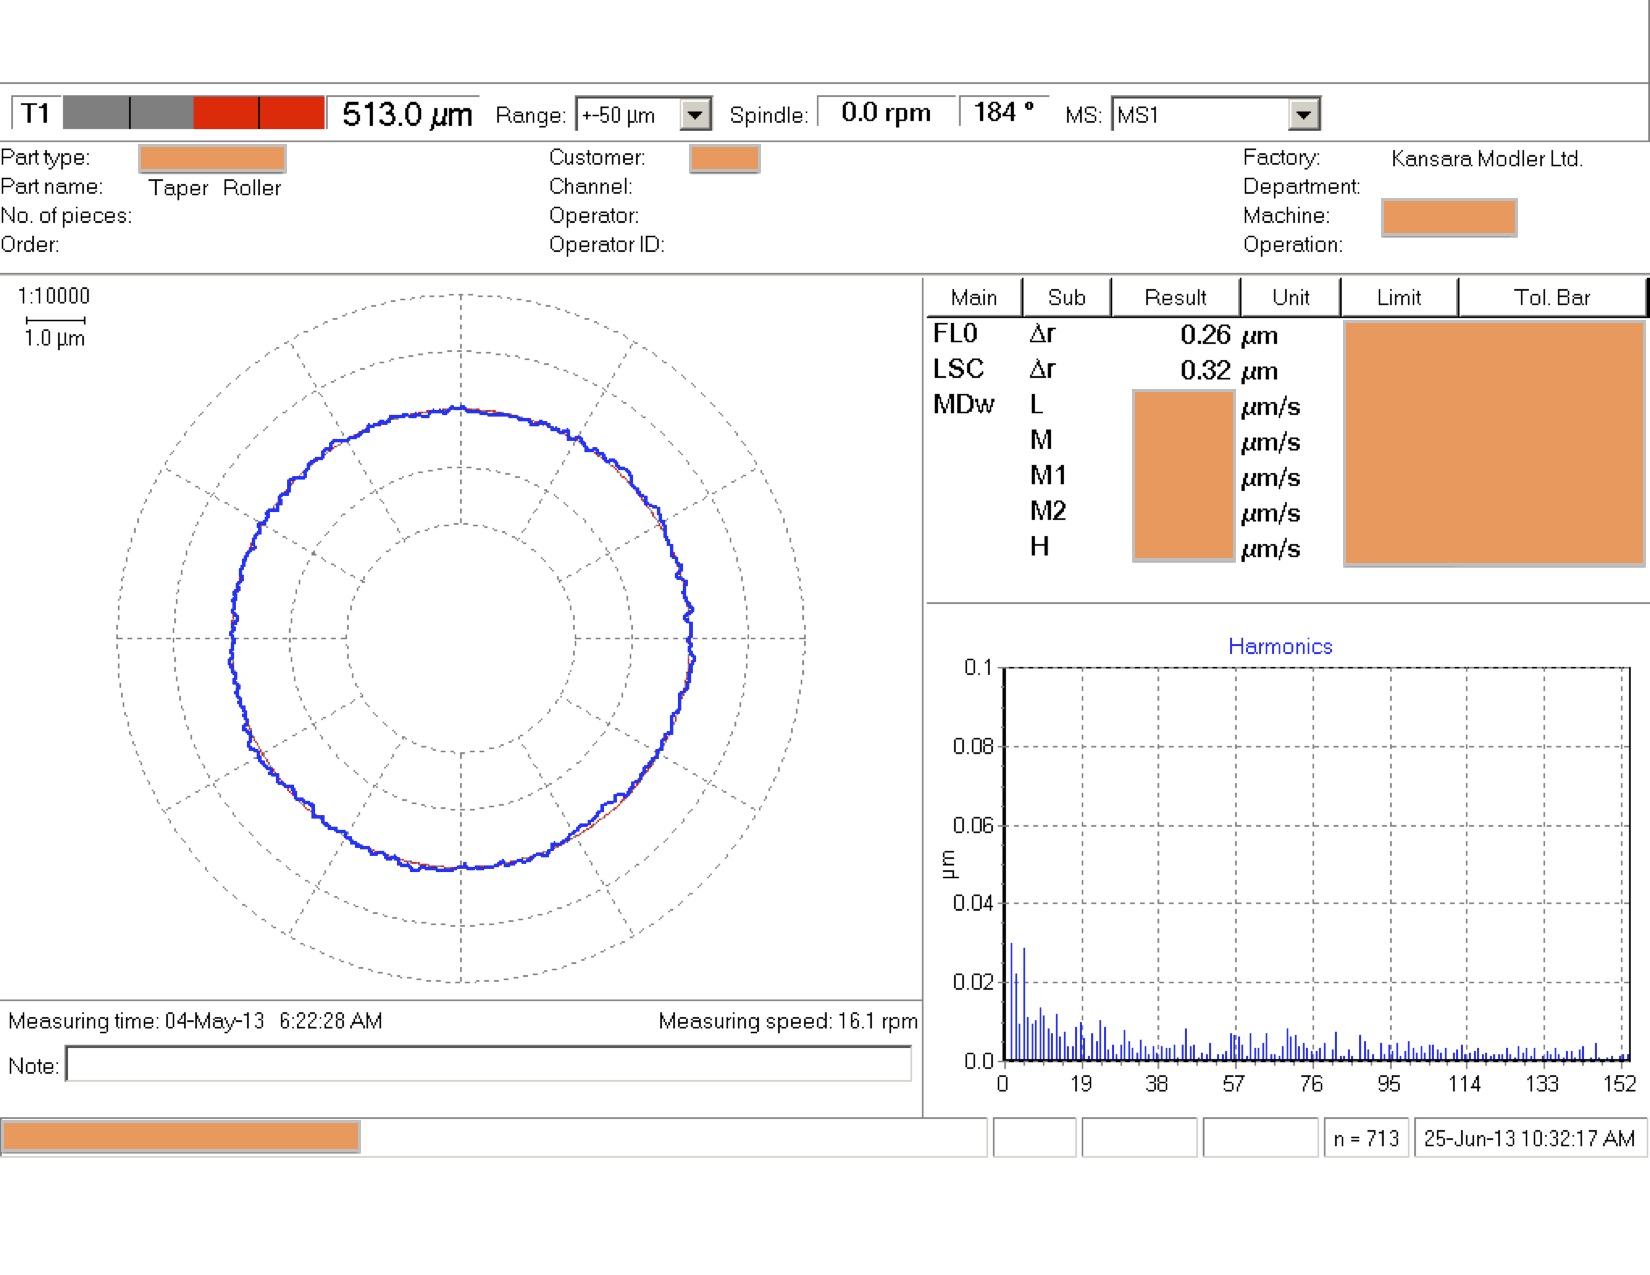Click the T1 probe label
This screenshot has width=1650, height=1275.
coord(36,113)
